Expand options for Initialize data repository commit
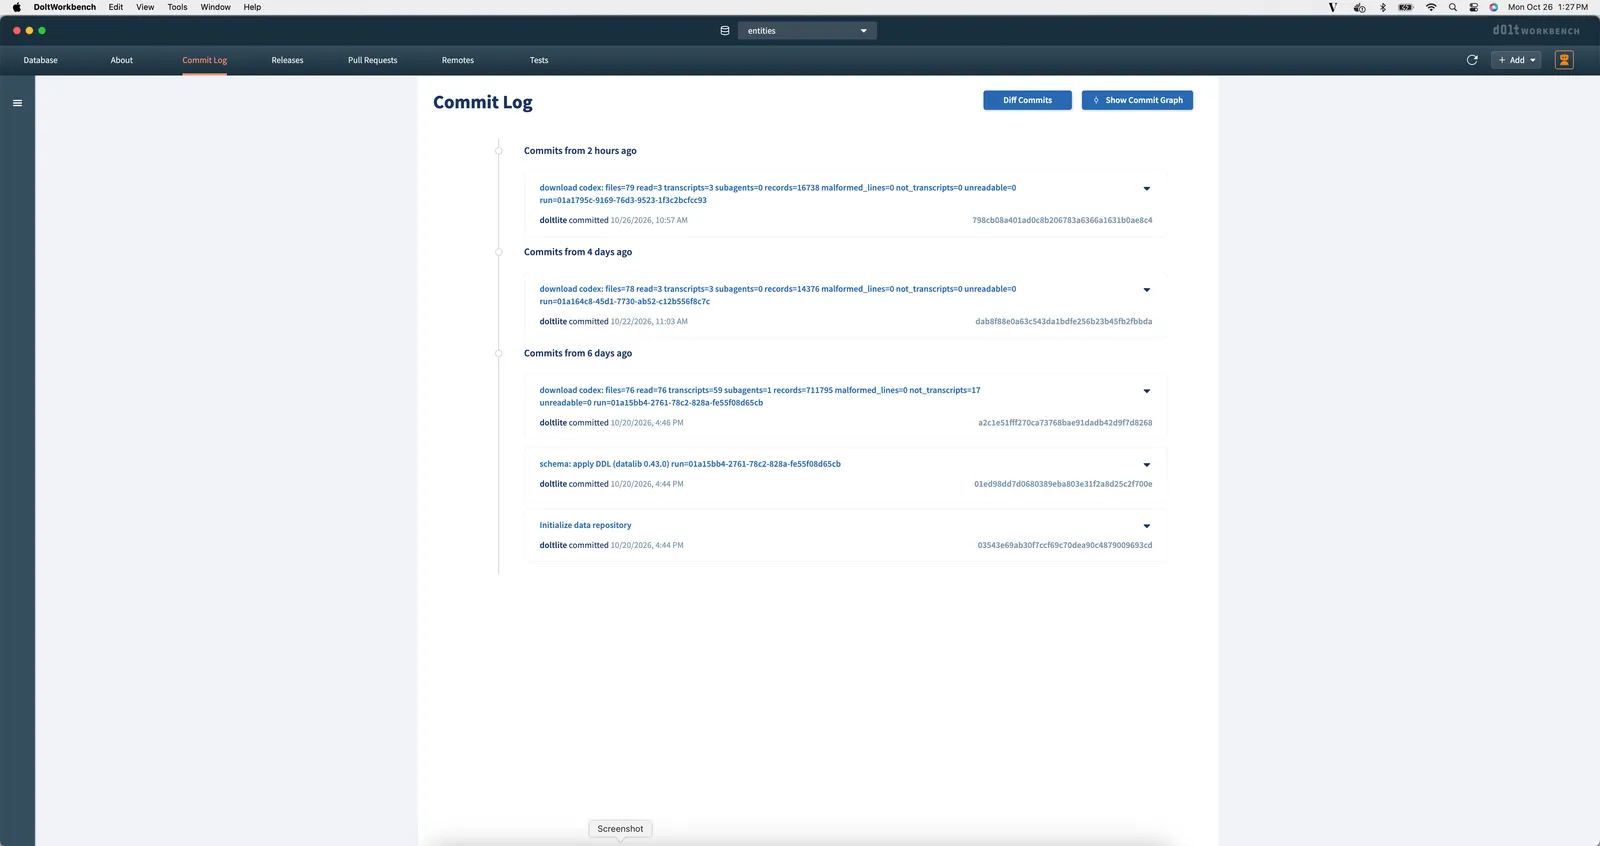 [x=1147, y=526]
